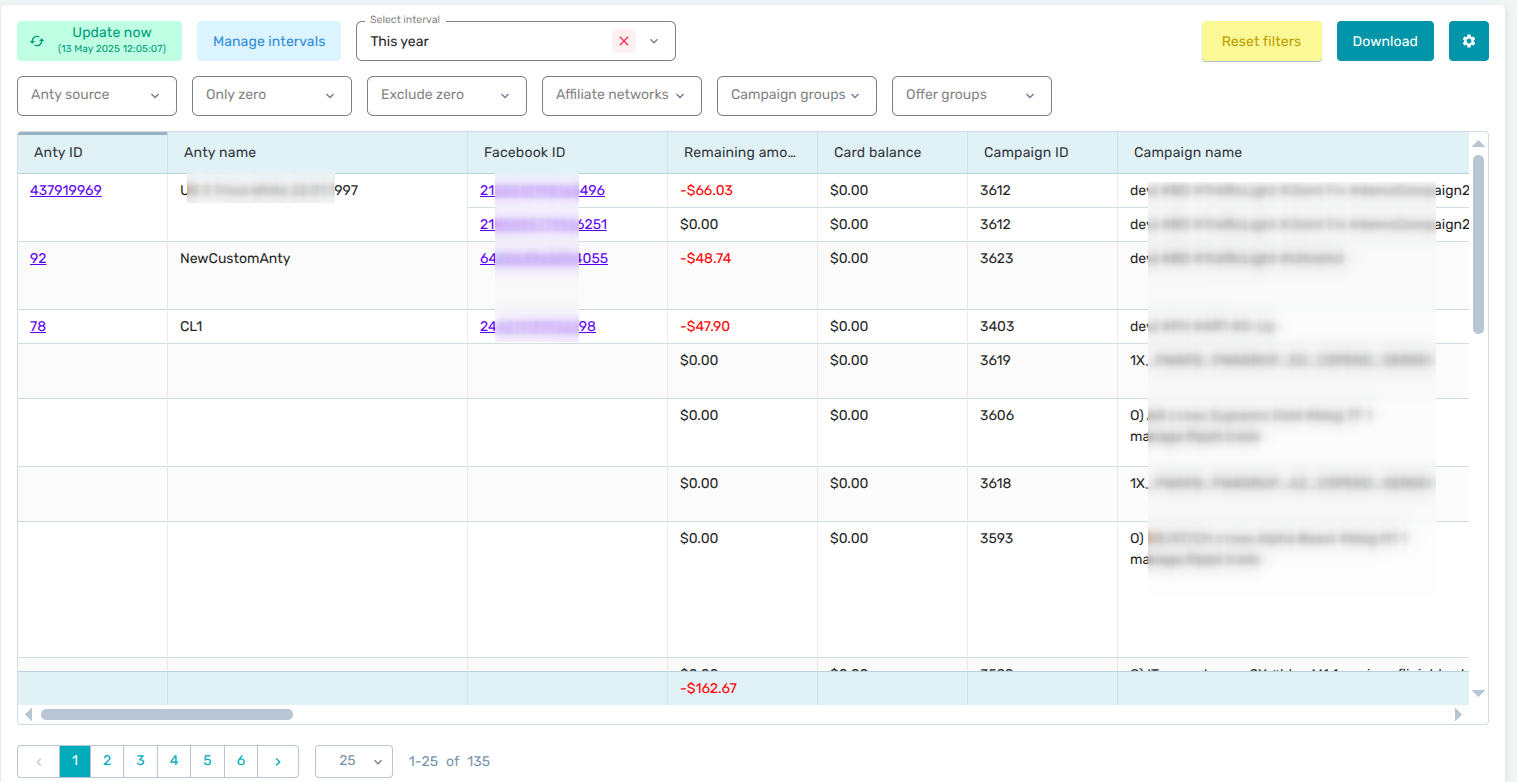Select the CL1 anty name cell
The height and width of the screenshot is (782, 1517).
click(x=317, y=326)
